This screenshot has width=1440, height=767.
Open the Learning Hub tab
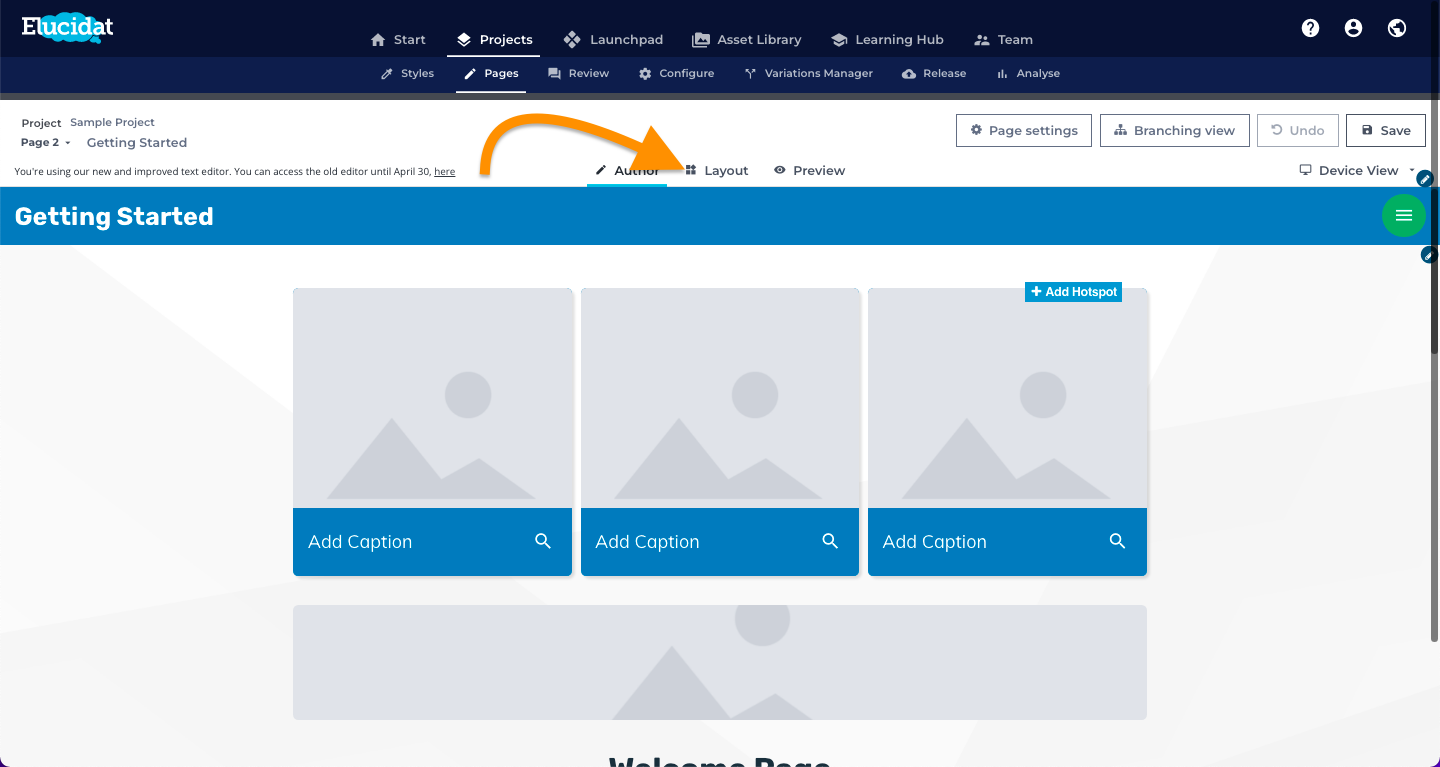pos(887,40)
